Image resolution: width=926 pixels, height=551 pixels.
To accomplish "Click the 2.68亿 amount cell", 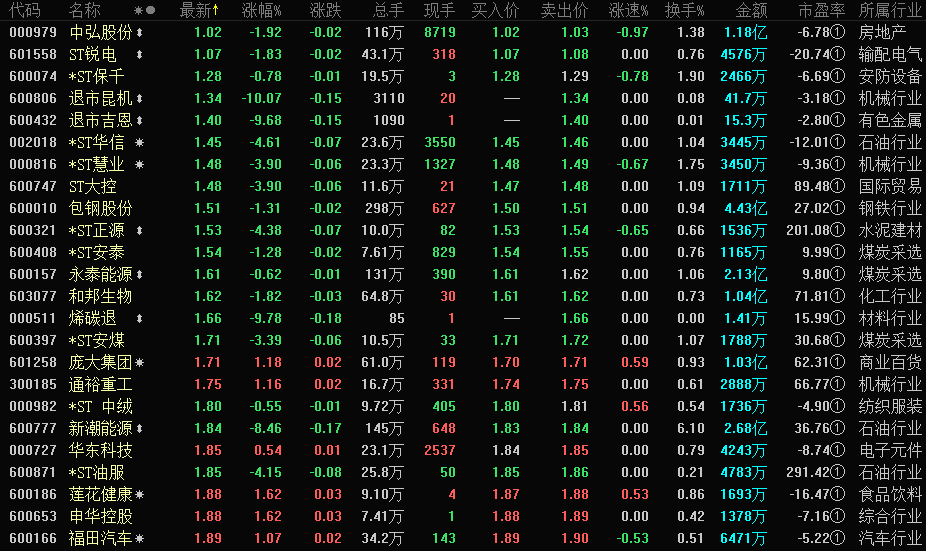I will coord(745,429).
